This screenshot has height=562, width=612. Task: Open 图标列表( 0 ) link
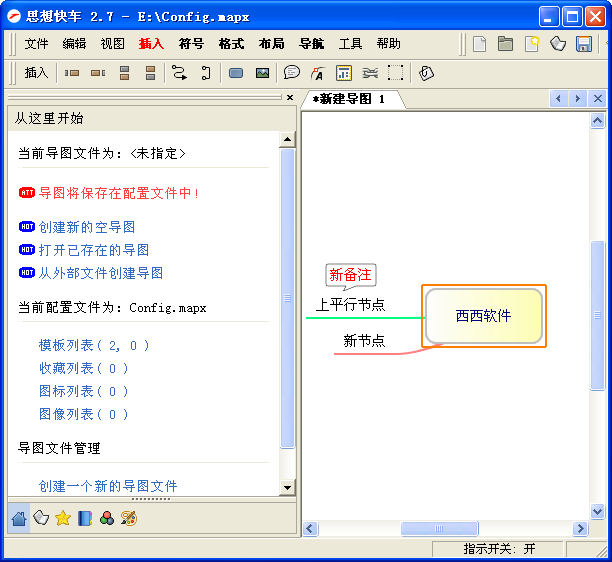click(x=84, y=391)
